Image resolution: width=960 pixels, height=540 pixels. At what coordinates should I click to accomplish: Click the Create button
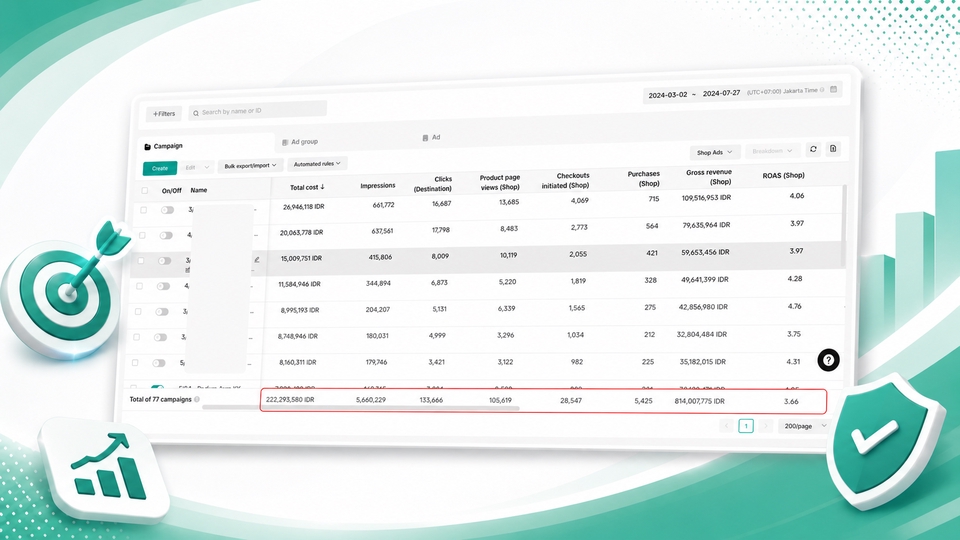click(x=160, y=168)
